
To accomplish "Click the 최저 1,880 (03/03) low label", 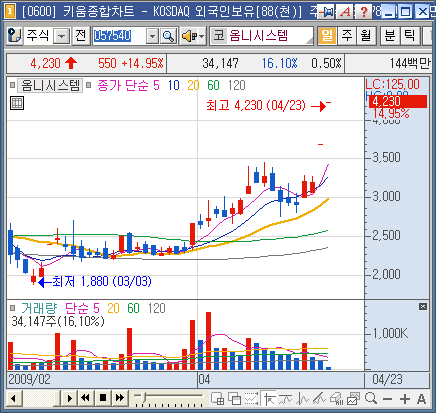I will pyautogui.click(x=102, y=282).
